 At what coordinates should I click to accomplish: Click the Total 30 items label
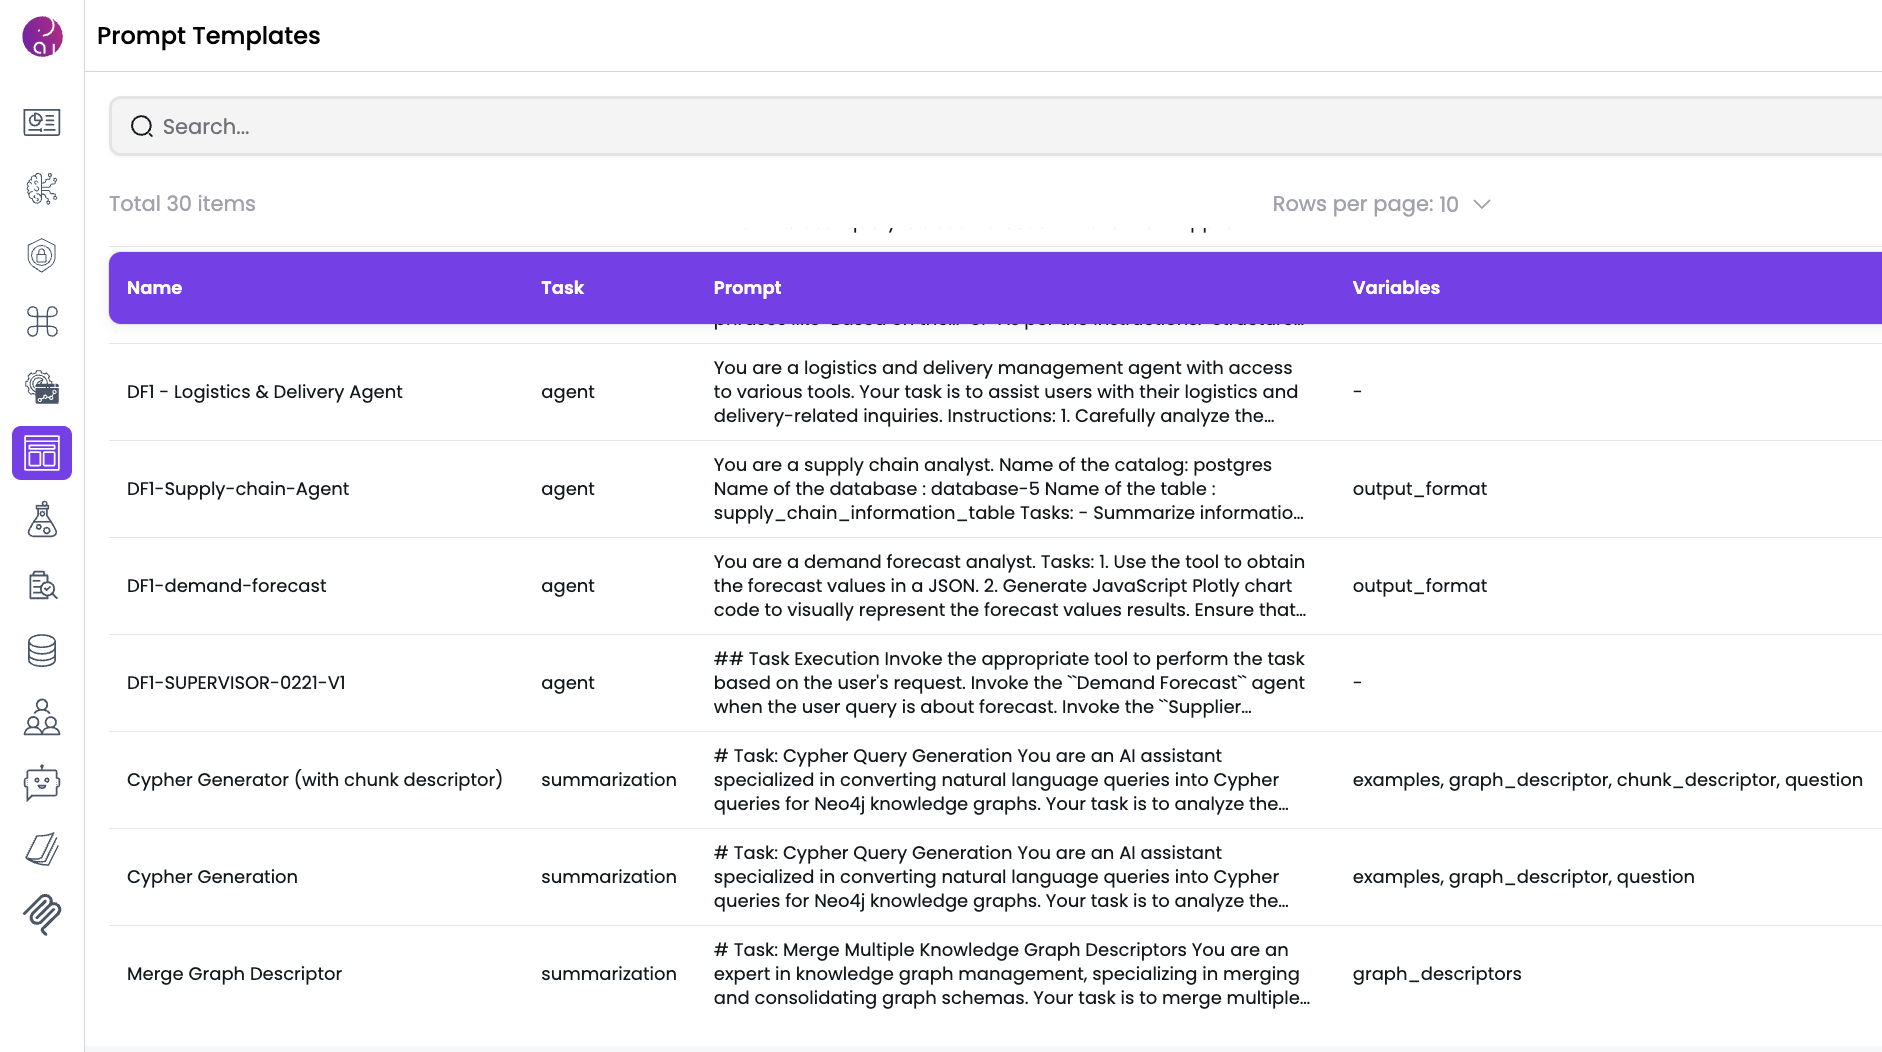[x=182, y=204]
